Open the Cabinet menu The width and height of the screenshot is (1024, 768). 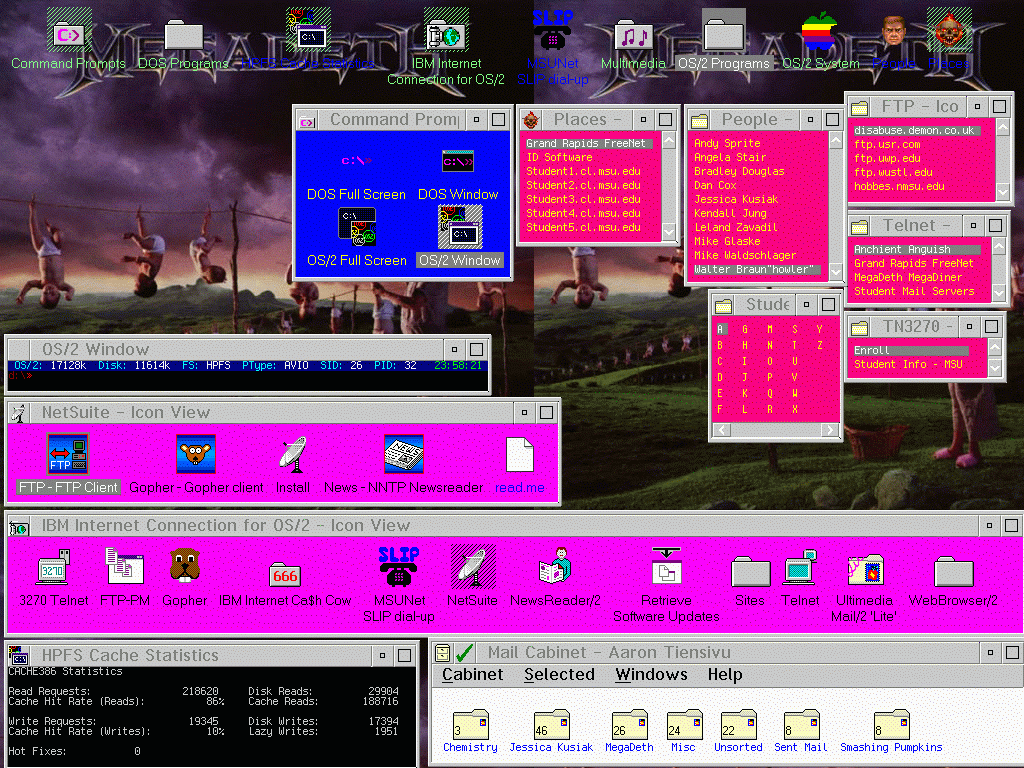click(x=472, y=674)
